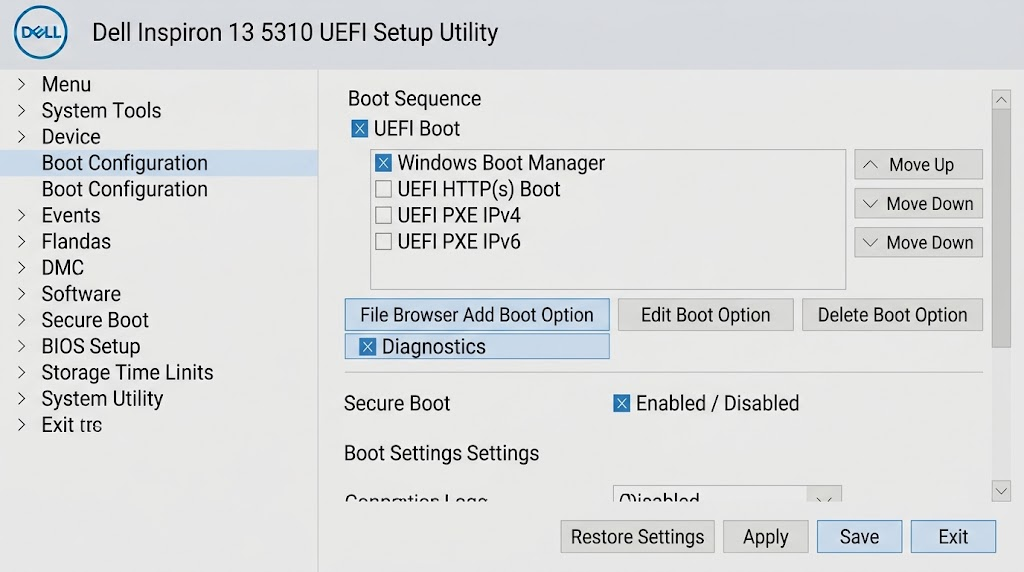This screenshot has height=572, width=1024.
Task: Click the Exit button at bottom
Action: tap(953, 537)
